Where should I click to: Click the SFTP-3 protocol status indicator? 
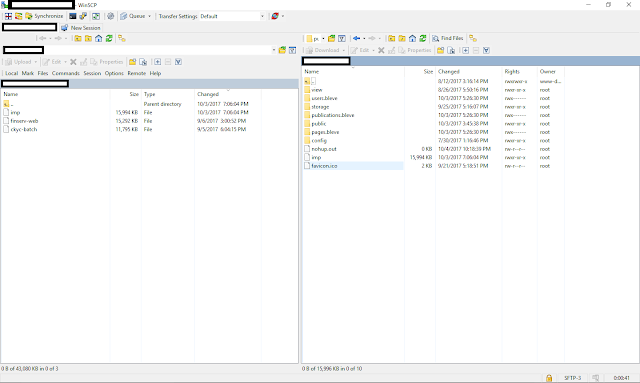(x=572, y=378)
